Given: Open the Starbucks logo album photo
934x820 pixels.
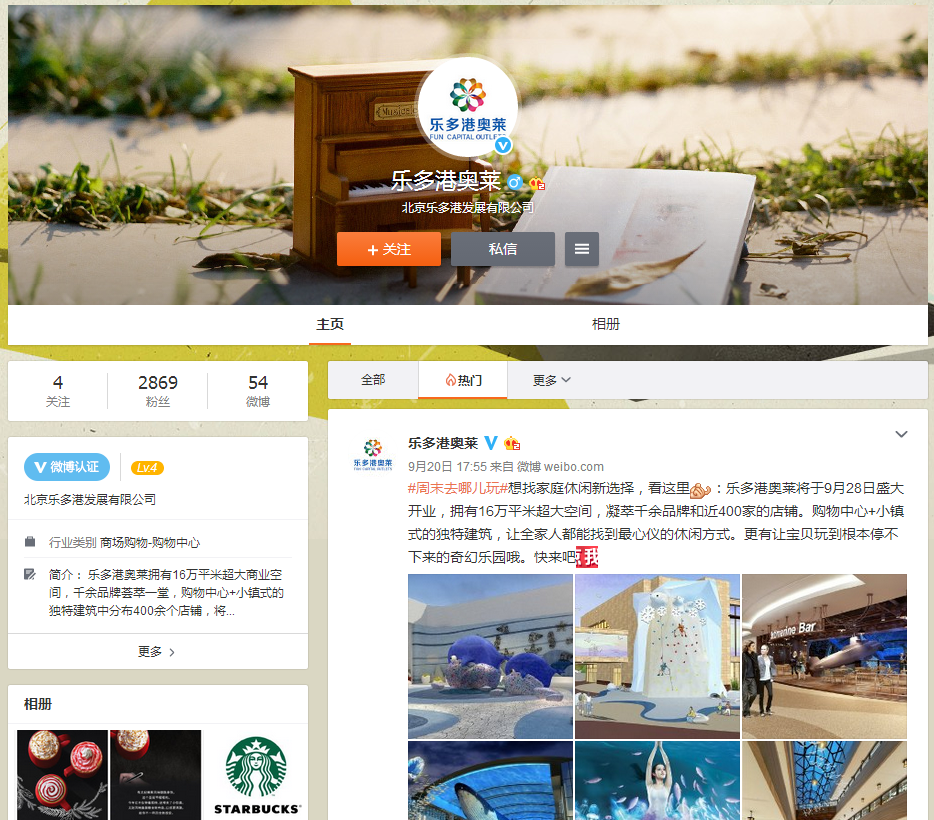Looking at the screenshot, I should pos(256,775).
